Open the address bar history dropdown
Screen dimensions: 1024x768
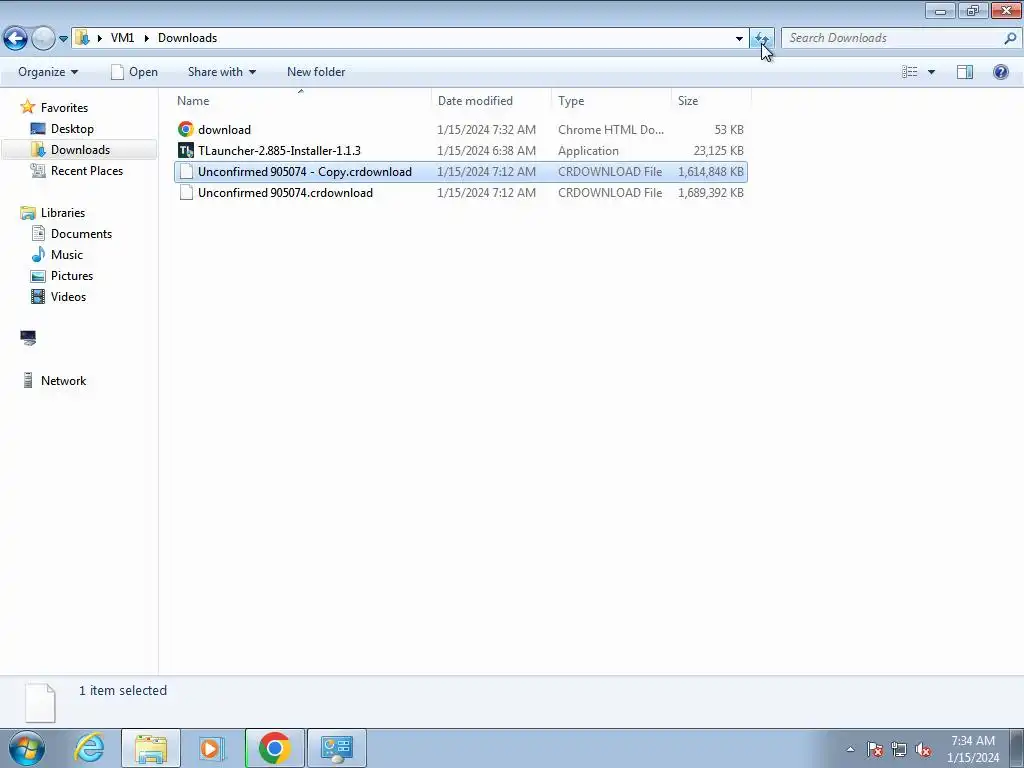coord(739,39)
